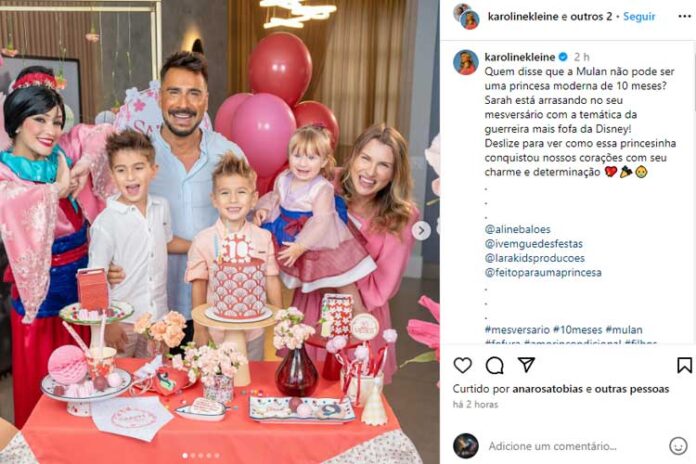
Task: Select the #mulan hashtag
Action: 624,329
